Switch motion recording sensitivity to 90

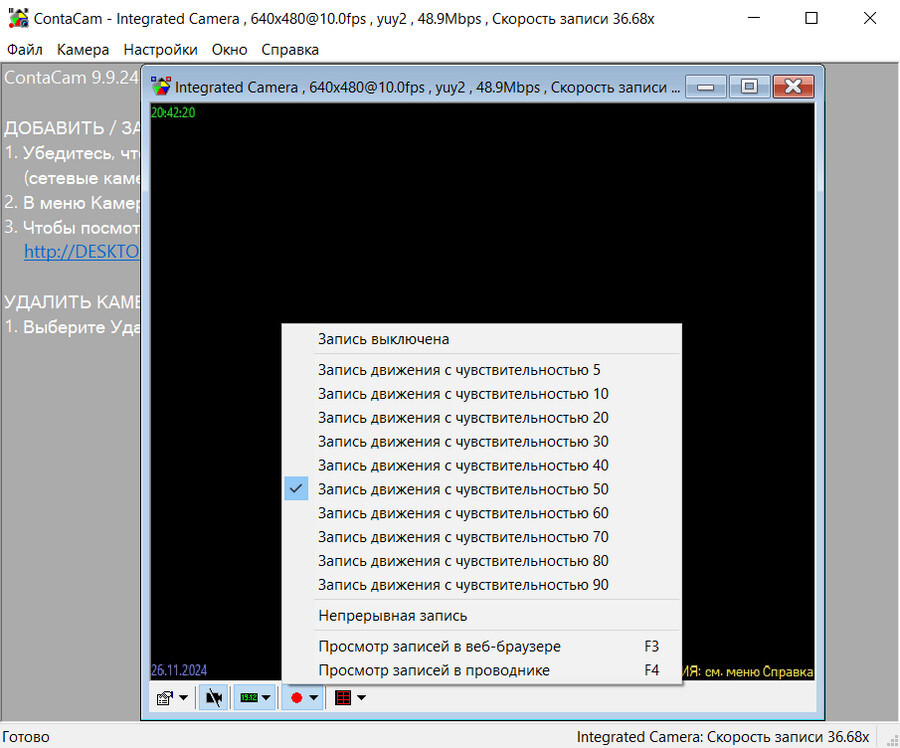[482, 585]
